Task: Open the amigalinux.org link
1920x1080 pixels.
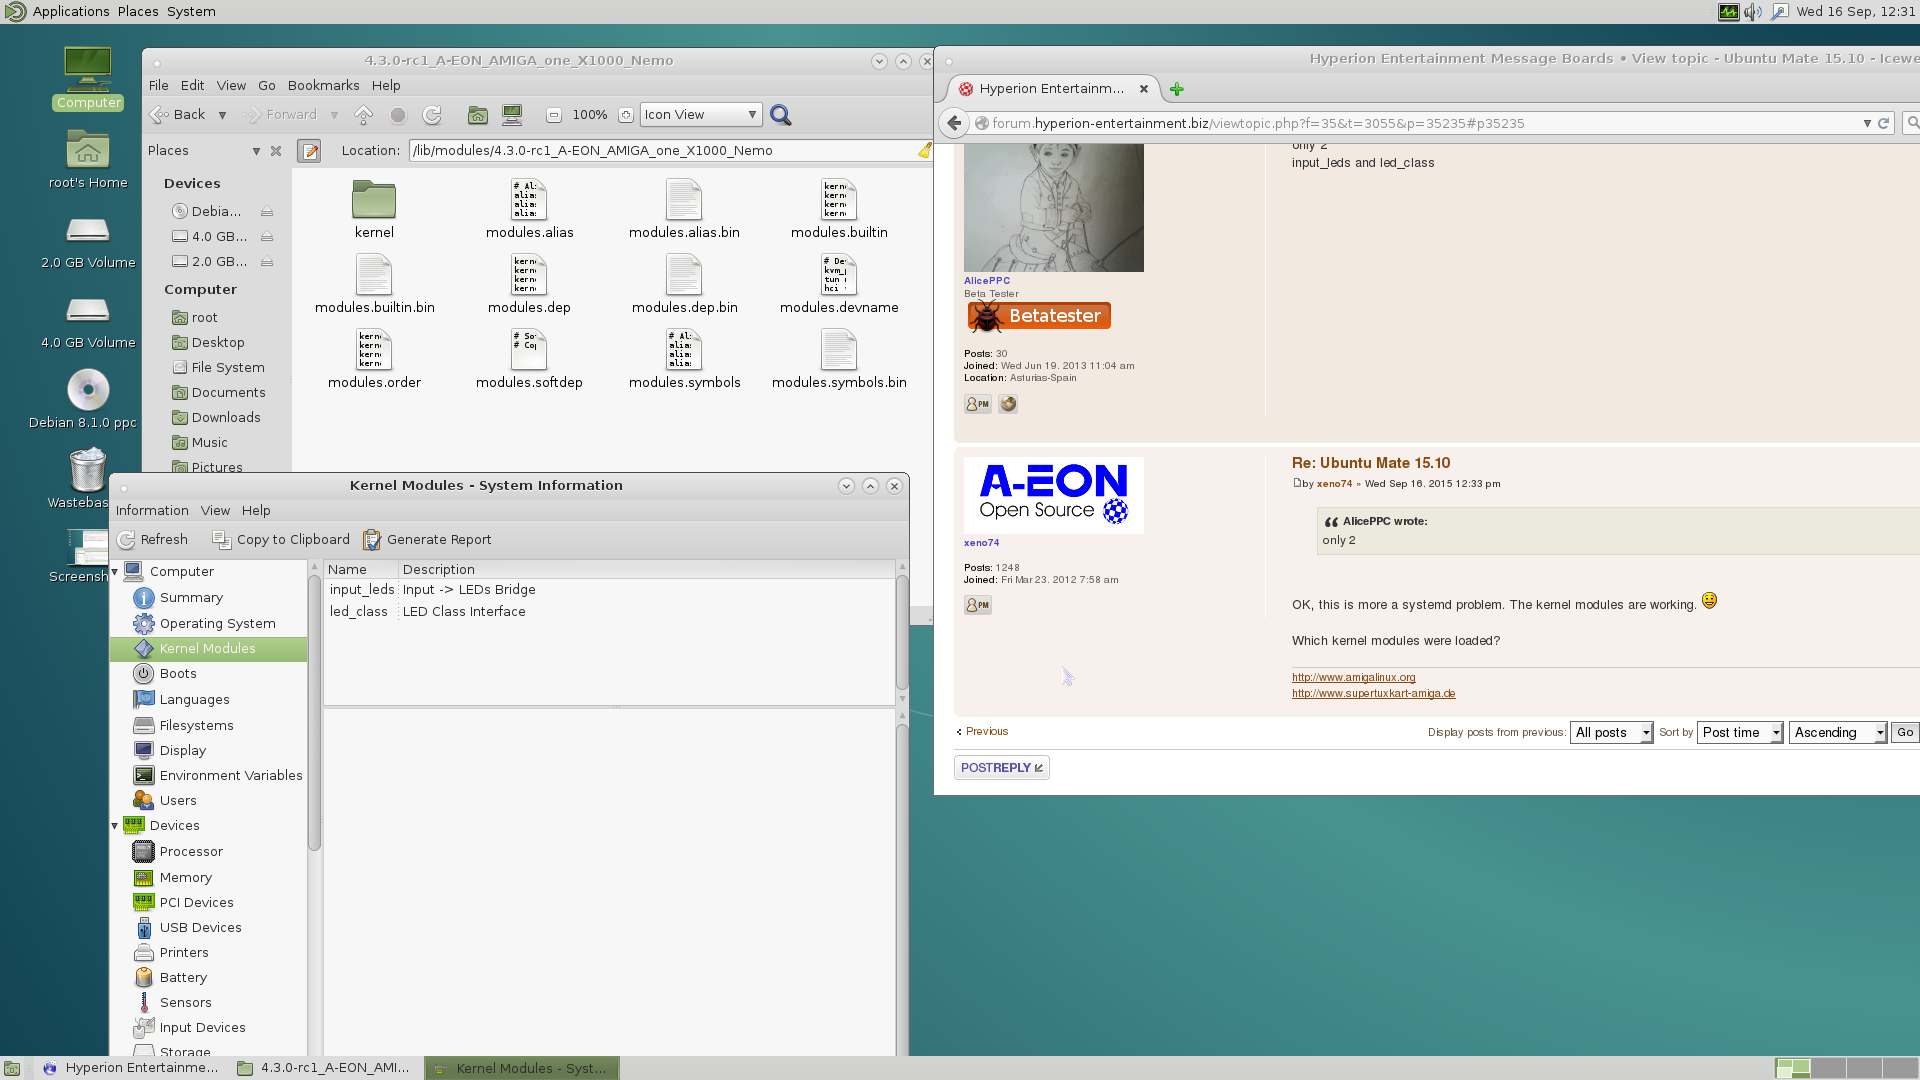Action: pos(1353,678)
